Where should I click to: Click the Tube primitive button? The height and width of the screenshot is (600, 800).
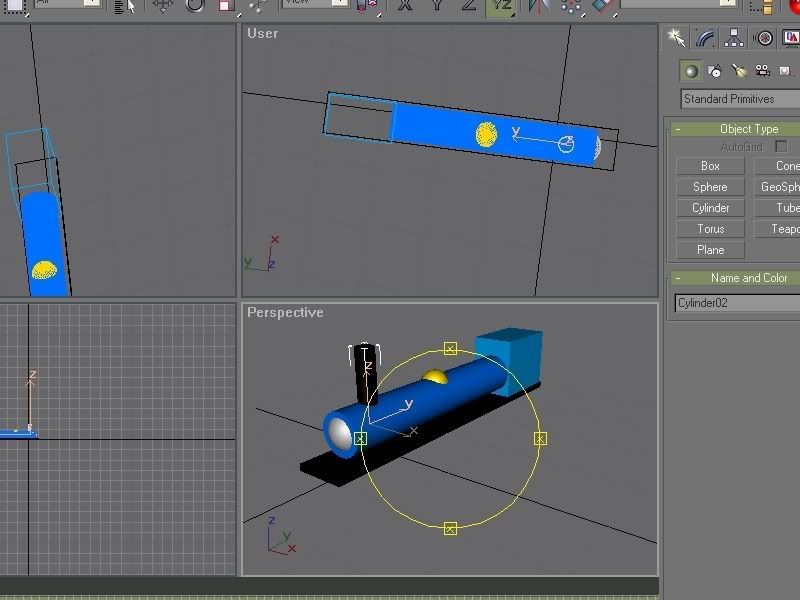click(x=777, y=208)
